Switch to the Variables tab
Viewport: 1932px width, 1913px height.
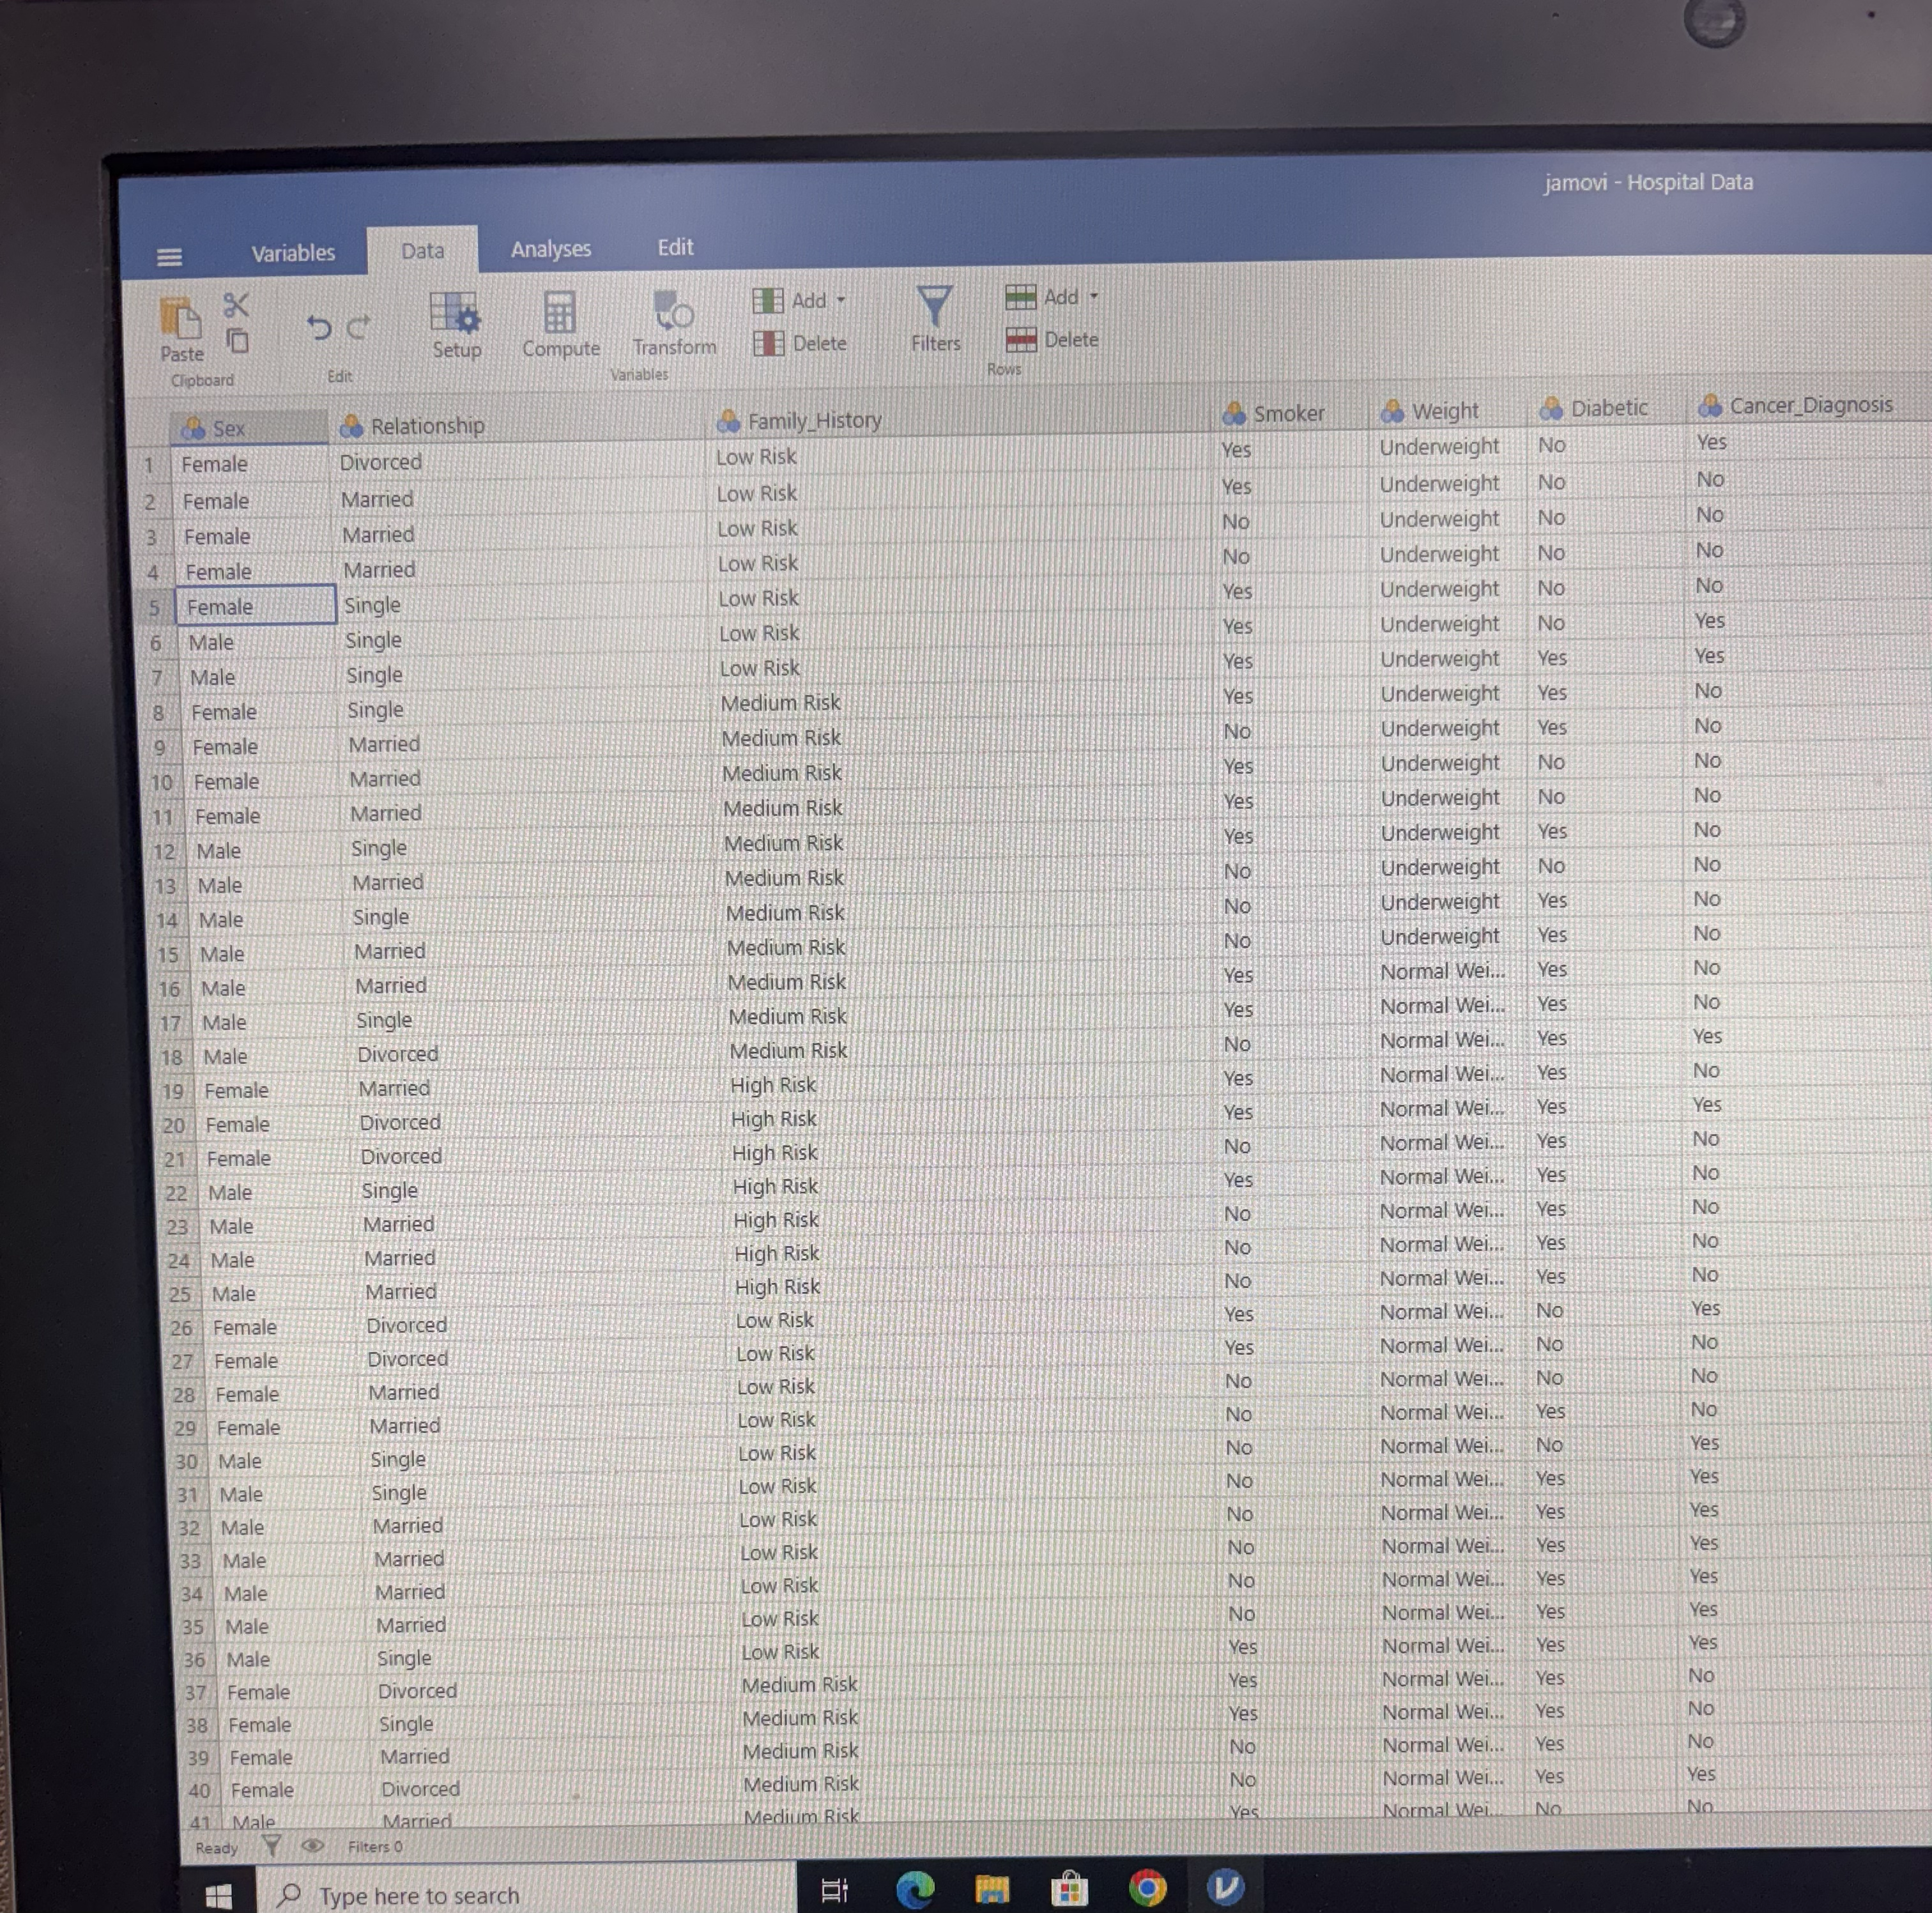pyautogui.click(x=292, y=253)
